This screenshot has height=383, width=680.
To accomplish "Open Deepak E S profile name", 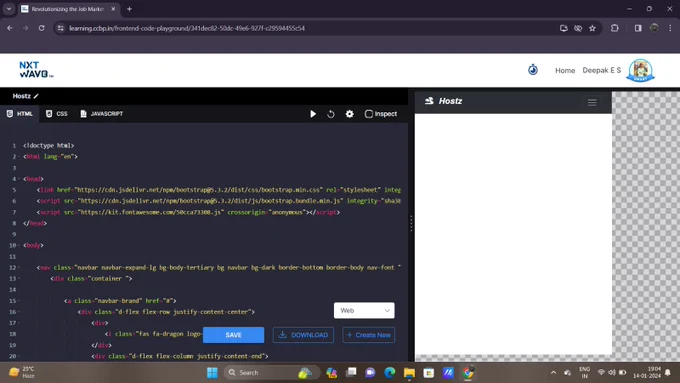I will click(x=602, y=70).
